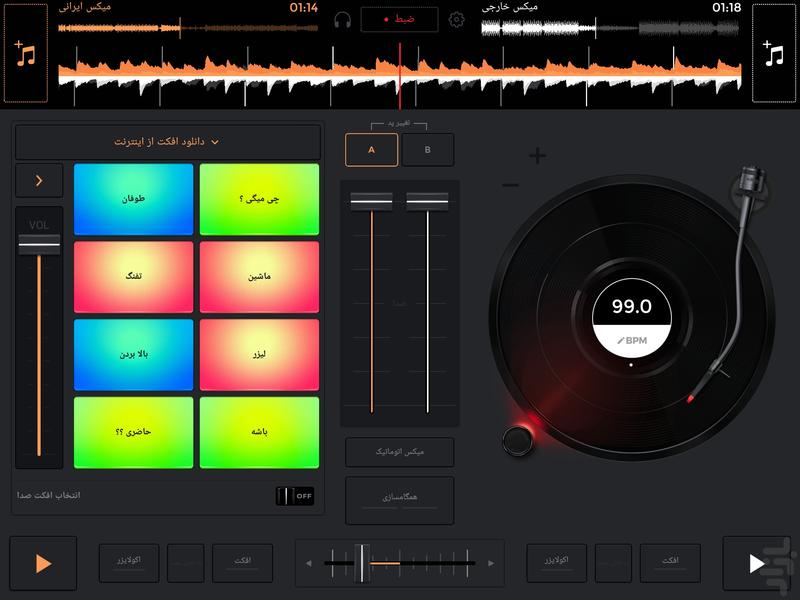Play the right deck

tap(757, 563)
